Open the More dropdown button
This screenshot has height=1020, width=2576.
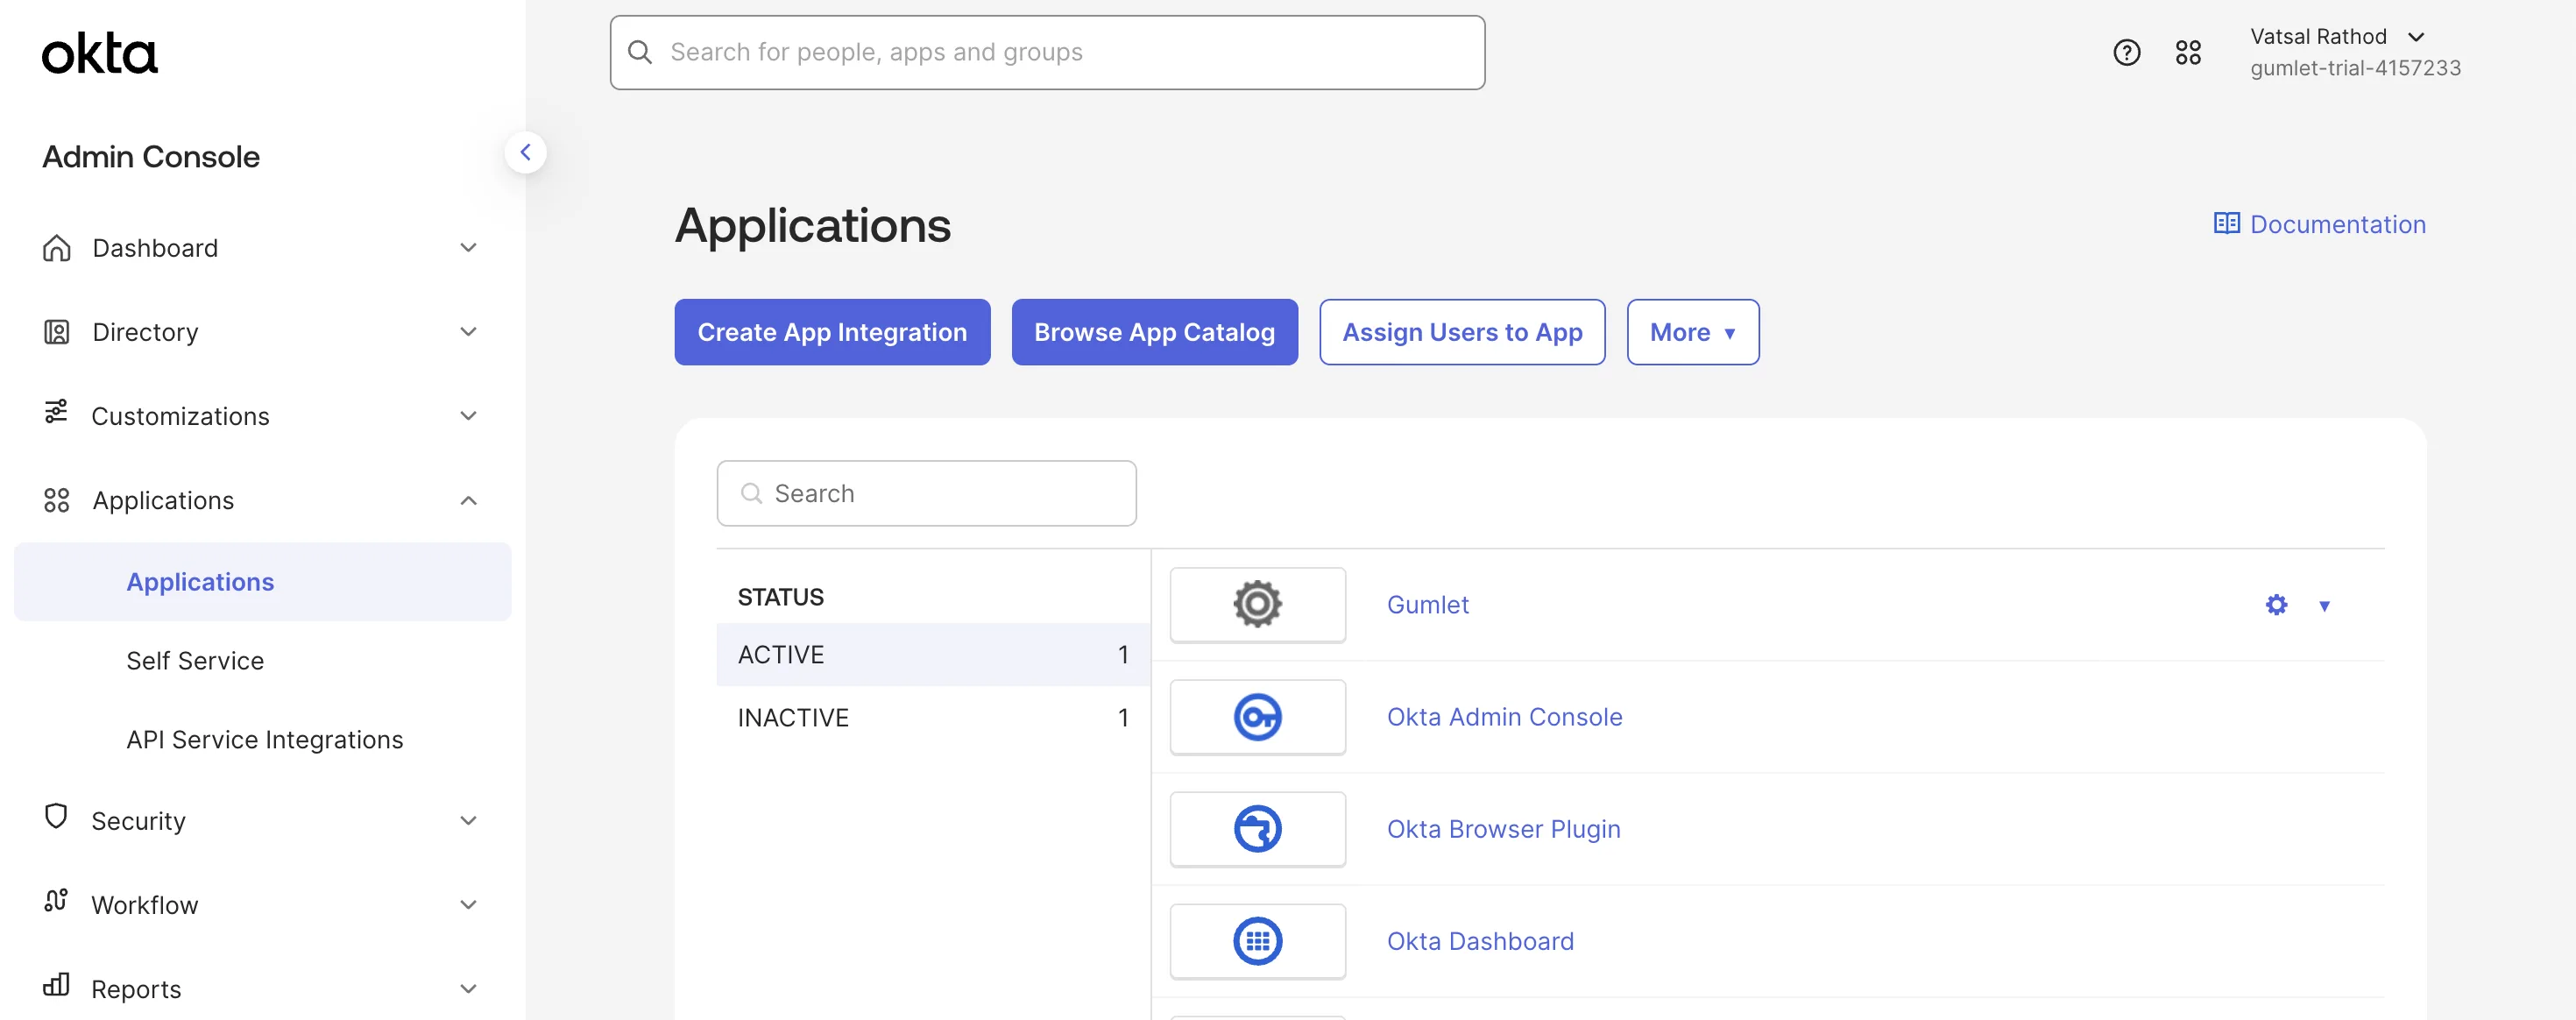coord(1692,332)
